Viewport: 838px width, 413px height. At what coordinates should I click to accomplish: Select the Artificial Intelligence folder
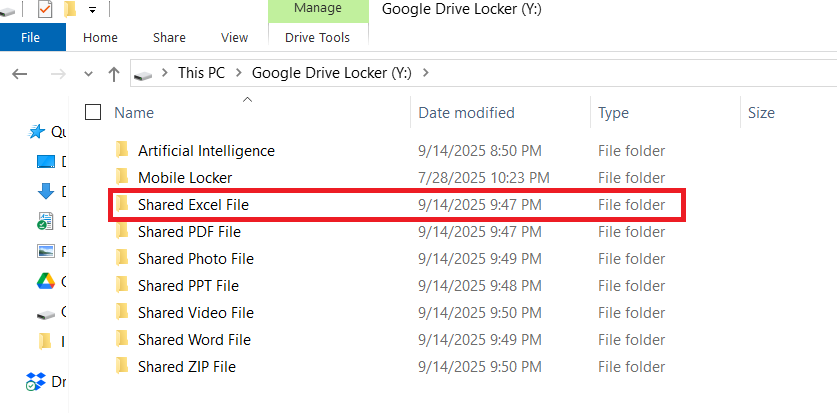[206, 151]
